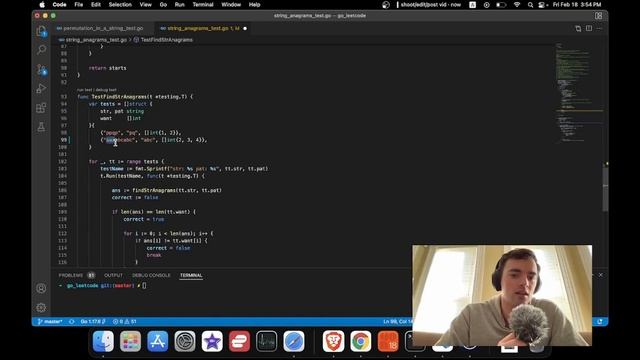Open the Accounts menu icon

pos(41,288)
